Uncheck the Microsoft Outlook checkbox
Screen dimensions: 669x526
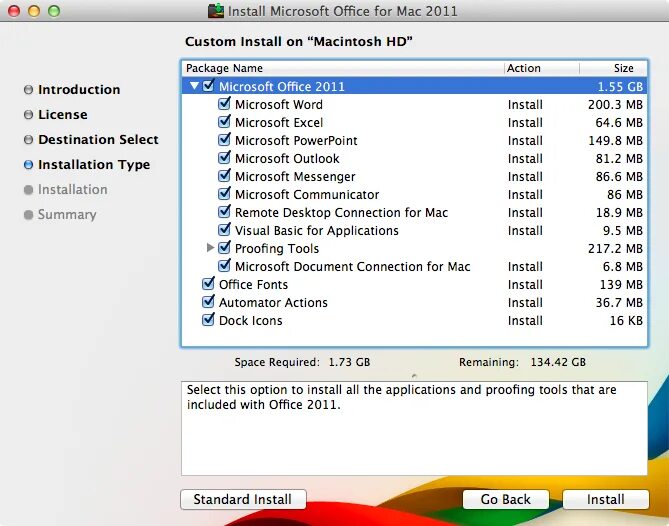(224, 157)
